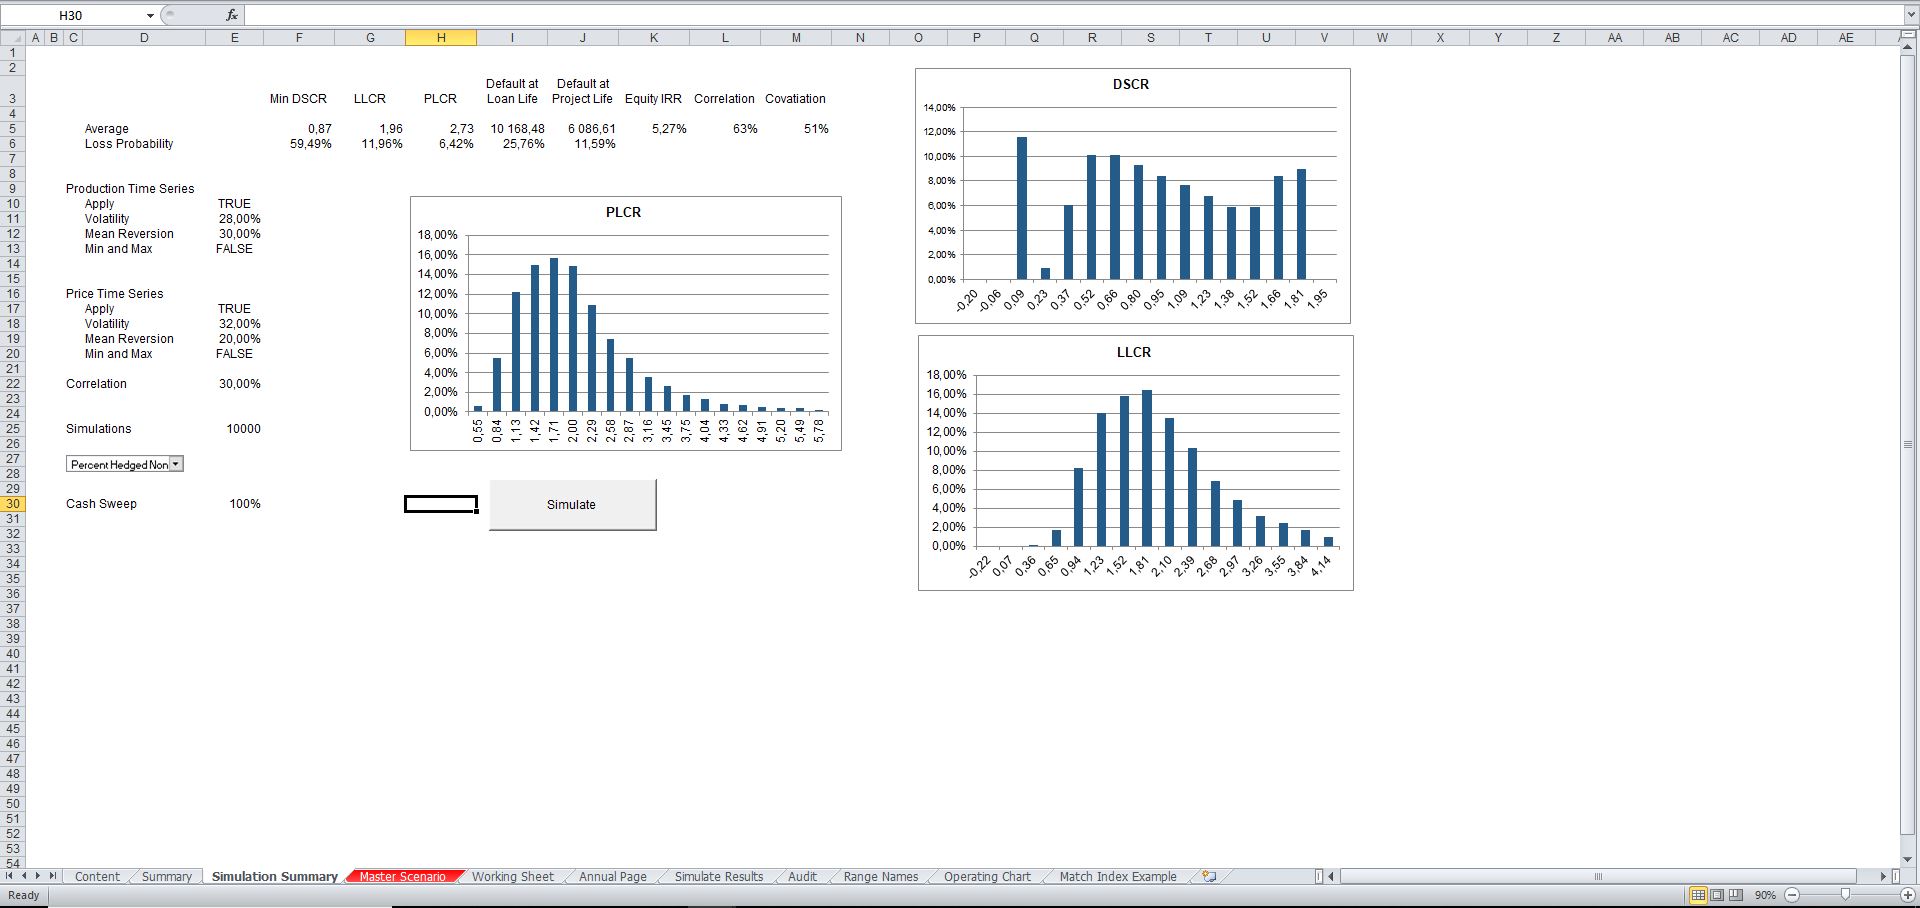The width and height of the screenshot is (1920, 908).
Task: Switch to the Simulate Results tab
Action: tap(718, 876)
